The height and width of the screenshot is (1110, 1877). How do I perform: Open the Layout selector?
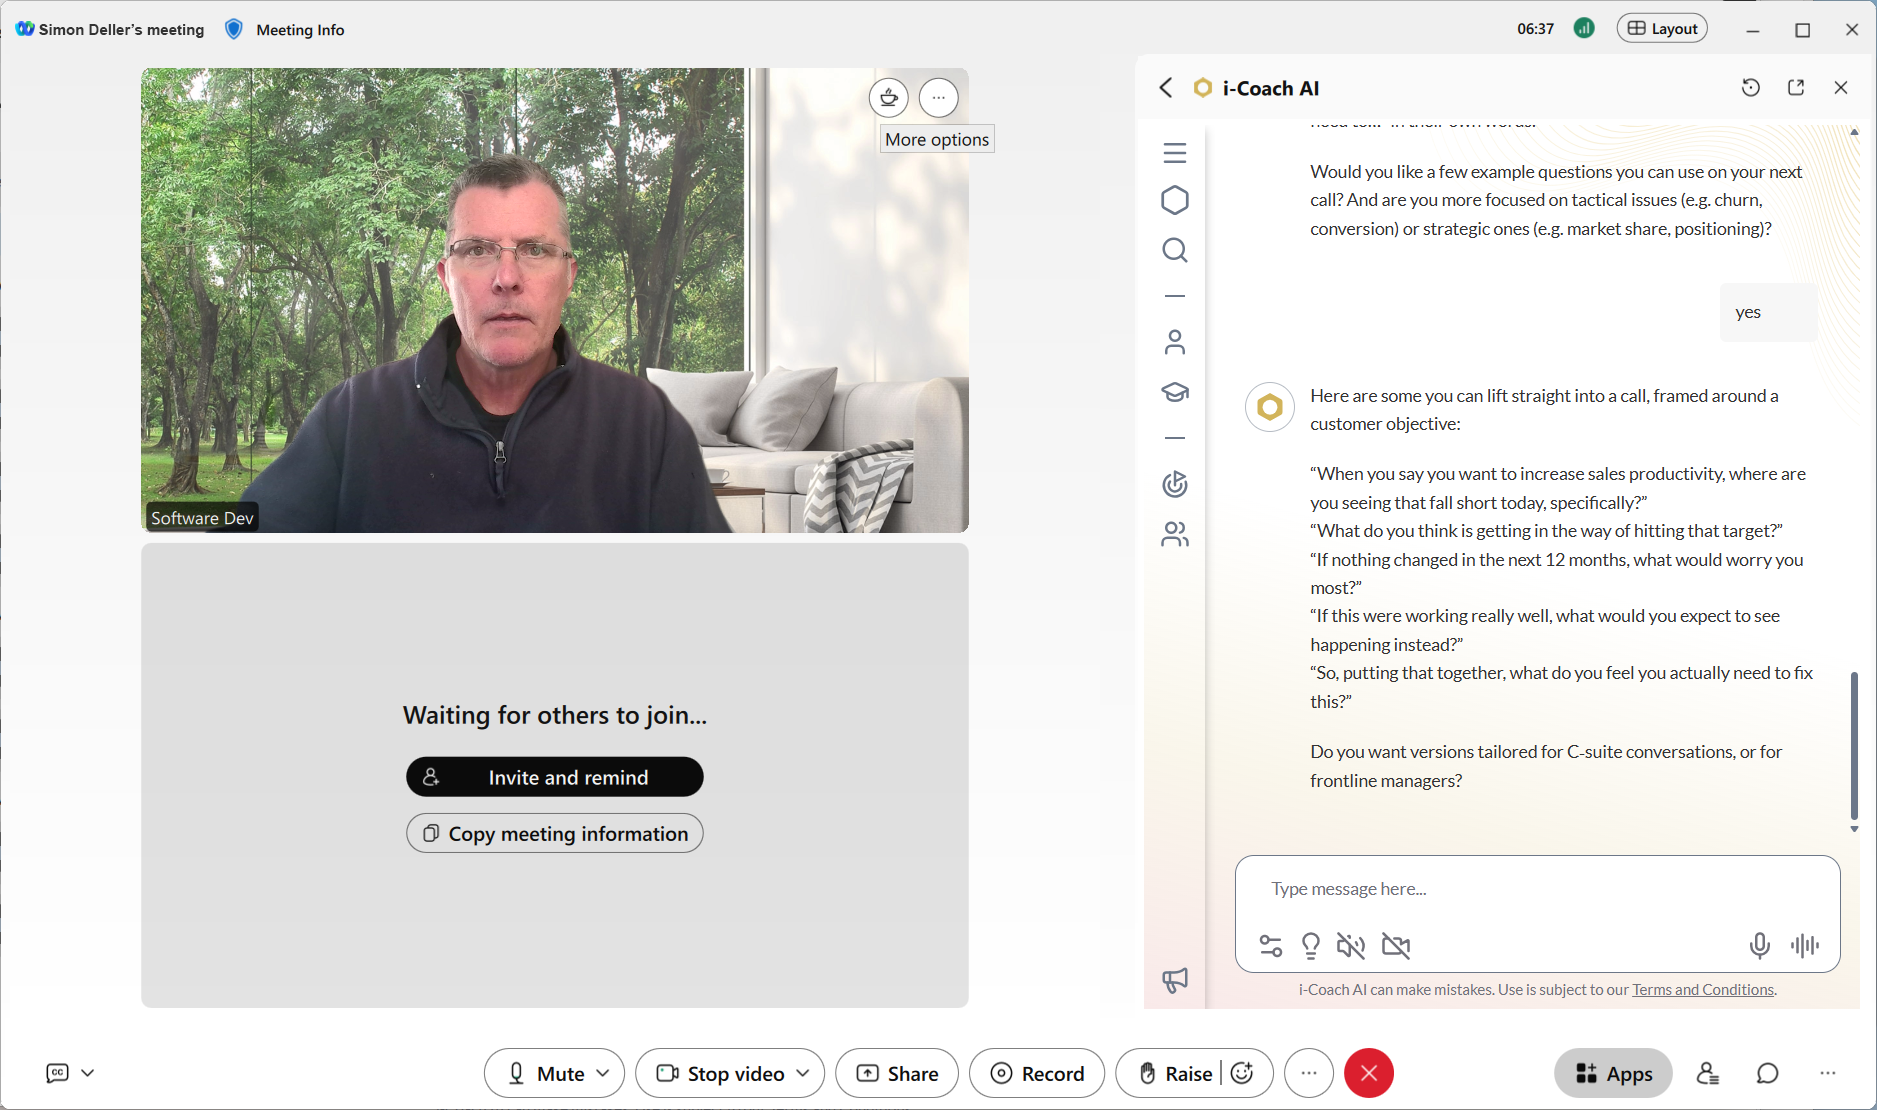(x=1662, y=29)
